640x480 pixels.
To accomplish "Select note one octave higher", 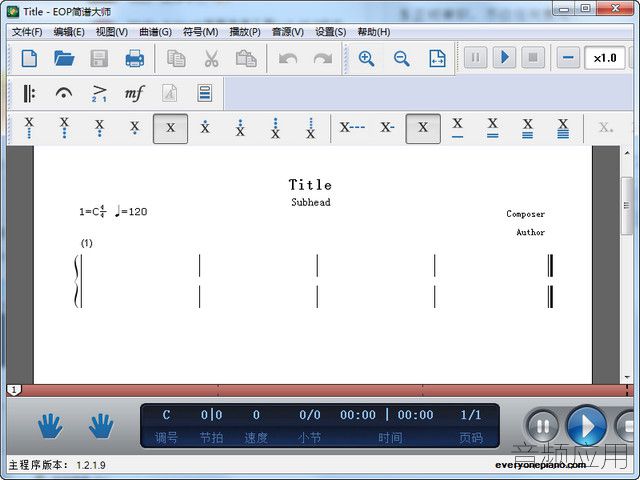I will point(205,128).
